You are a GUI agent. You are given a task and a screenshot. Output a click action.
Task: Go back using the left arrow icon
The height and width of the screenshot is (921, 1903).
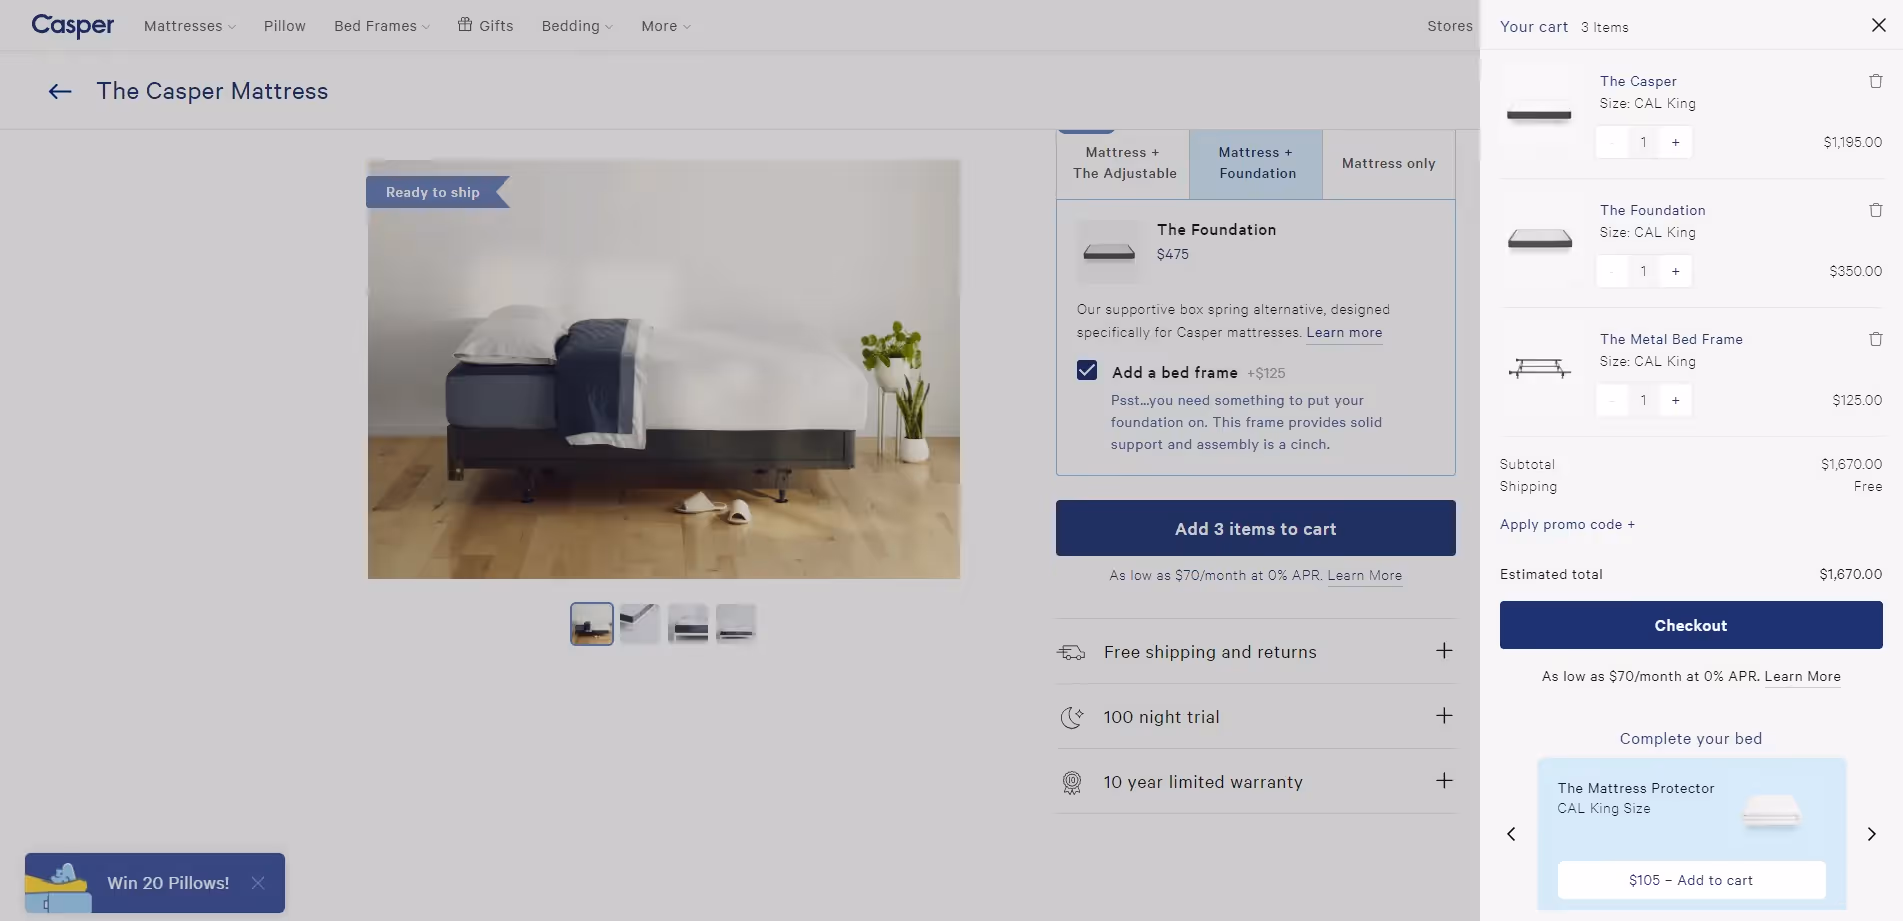click(60, 92)
